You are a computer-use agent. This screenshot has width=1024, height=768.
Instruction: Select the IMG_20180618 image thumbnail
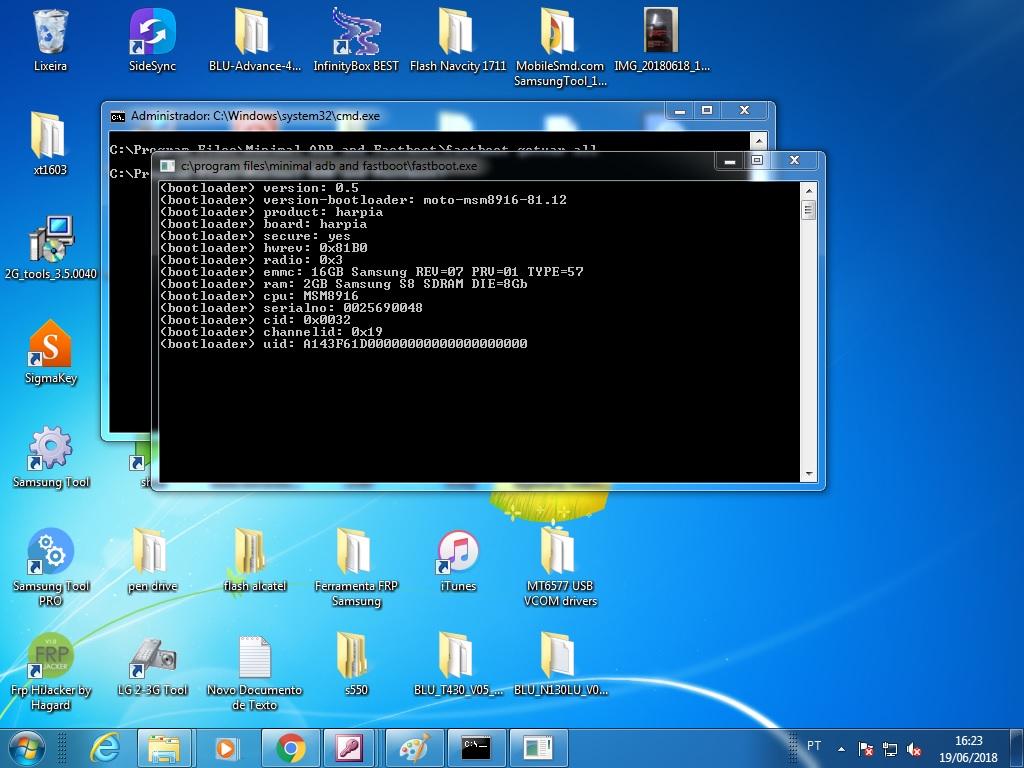click(x=662, y=39)
